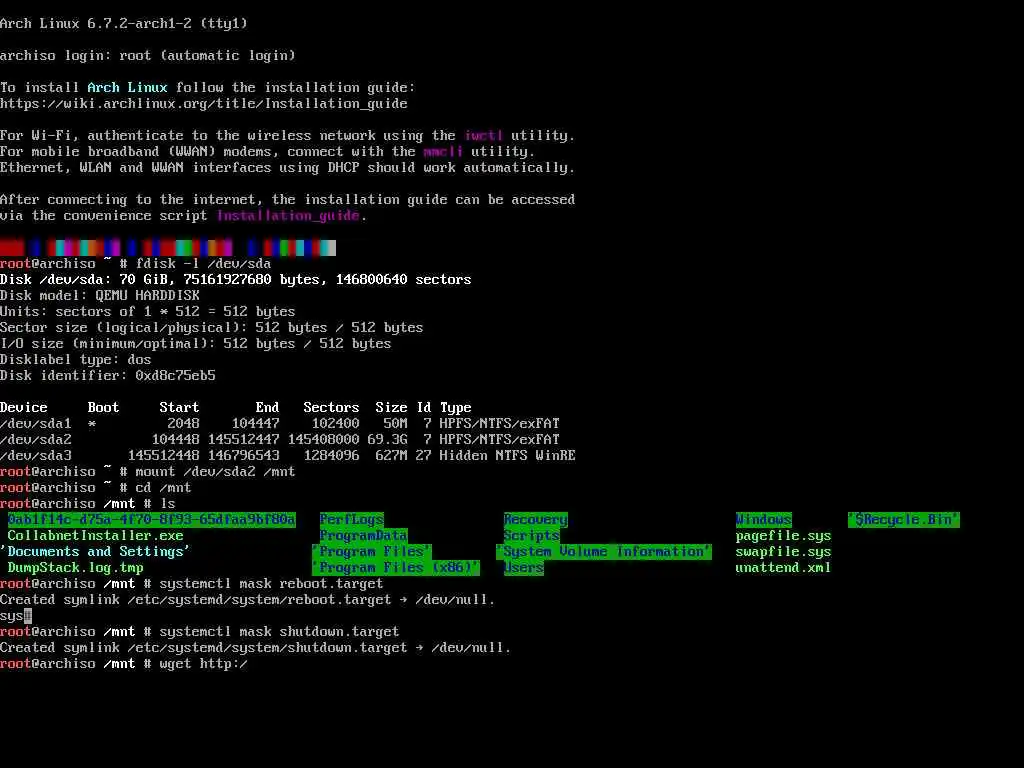
Task: Click 'System Volume Information' directory
Action: click(603, 551)
